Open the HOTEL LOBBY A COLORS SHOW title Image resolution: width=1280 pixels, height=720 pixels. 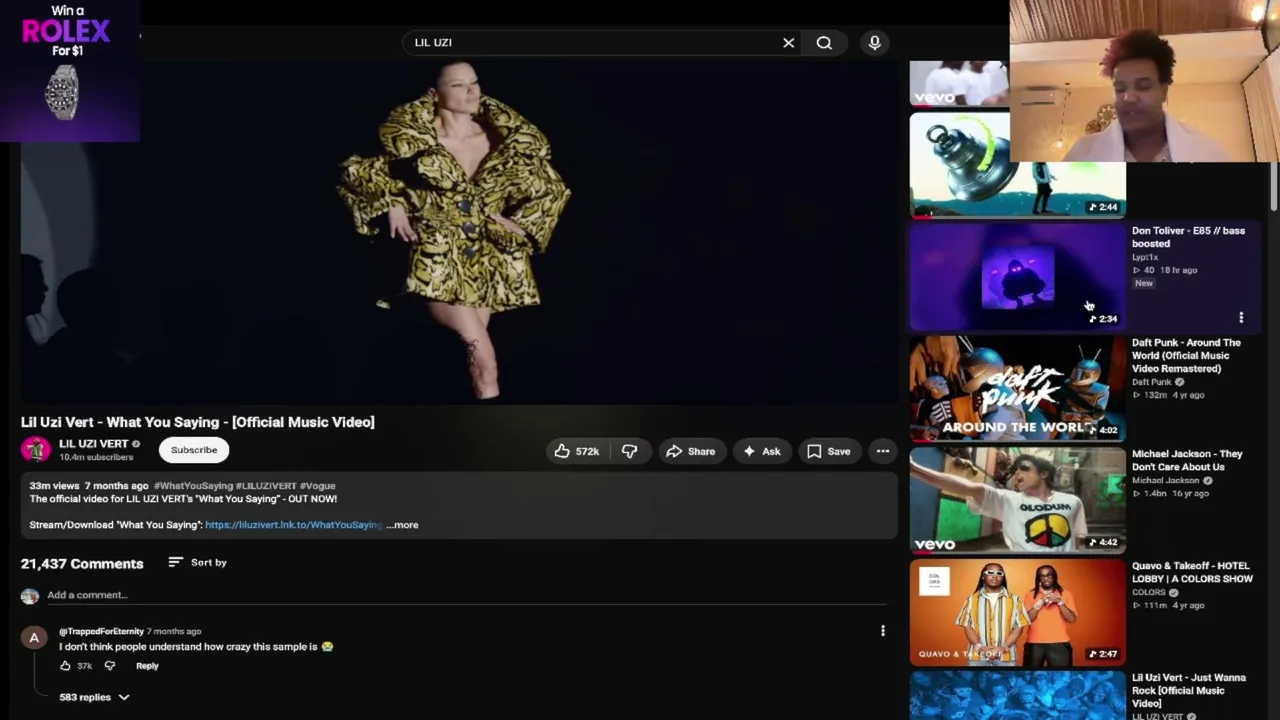click(1192, 572)
